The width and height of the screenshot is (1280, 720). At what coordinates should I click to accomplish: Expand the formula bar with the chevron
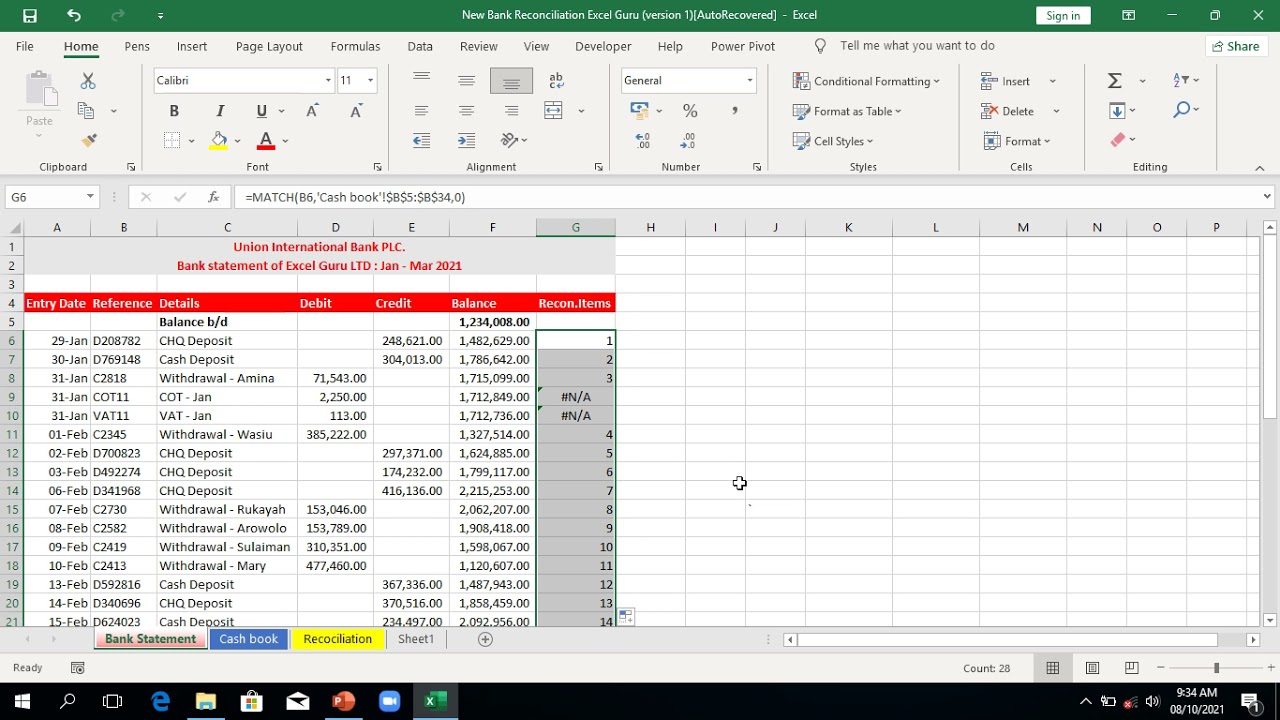coord(1267,197)
